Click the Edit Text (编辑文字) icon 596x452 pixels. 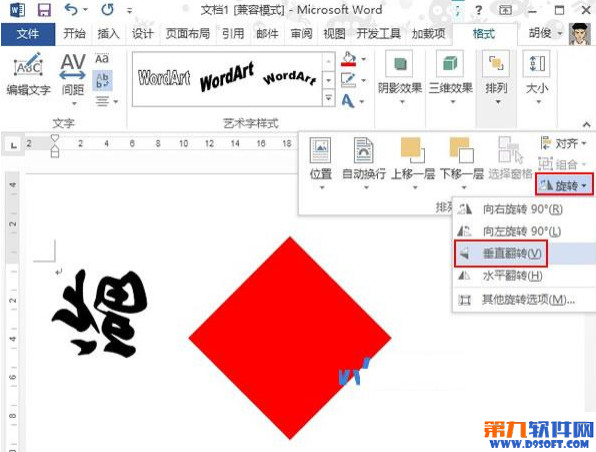click(28, 65)
